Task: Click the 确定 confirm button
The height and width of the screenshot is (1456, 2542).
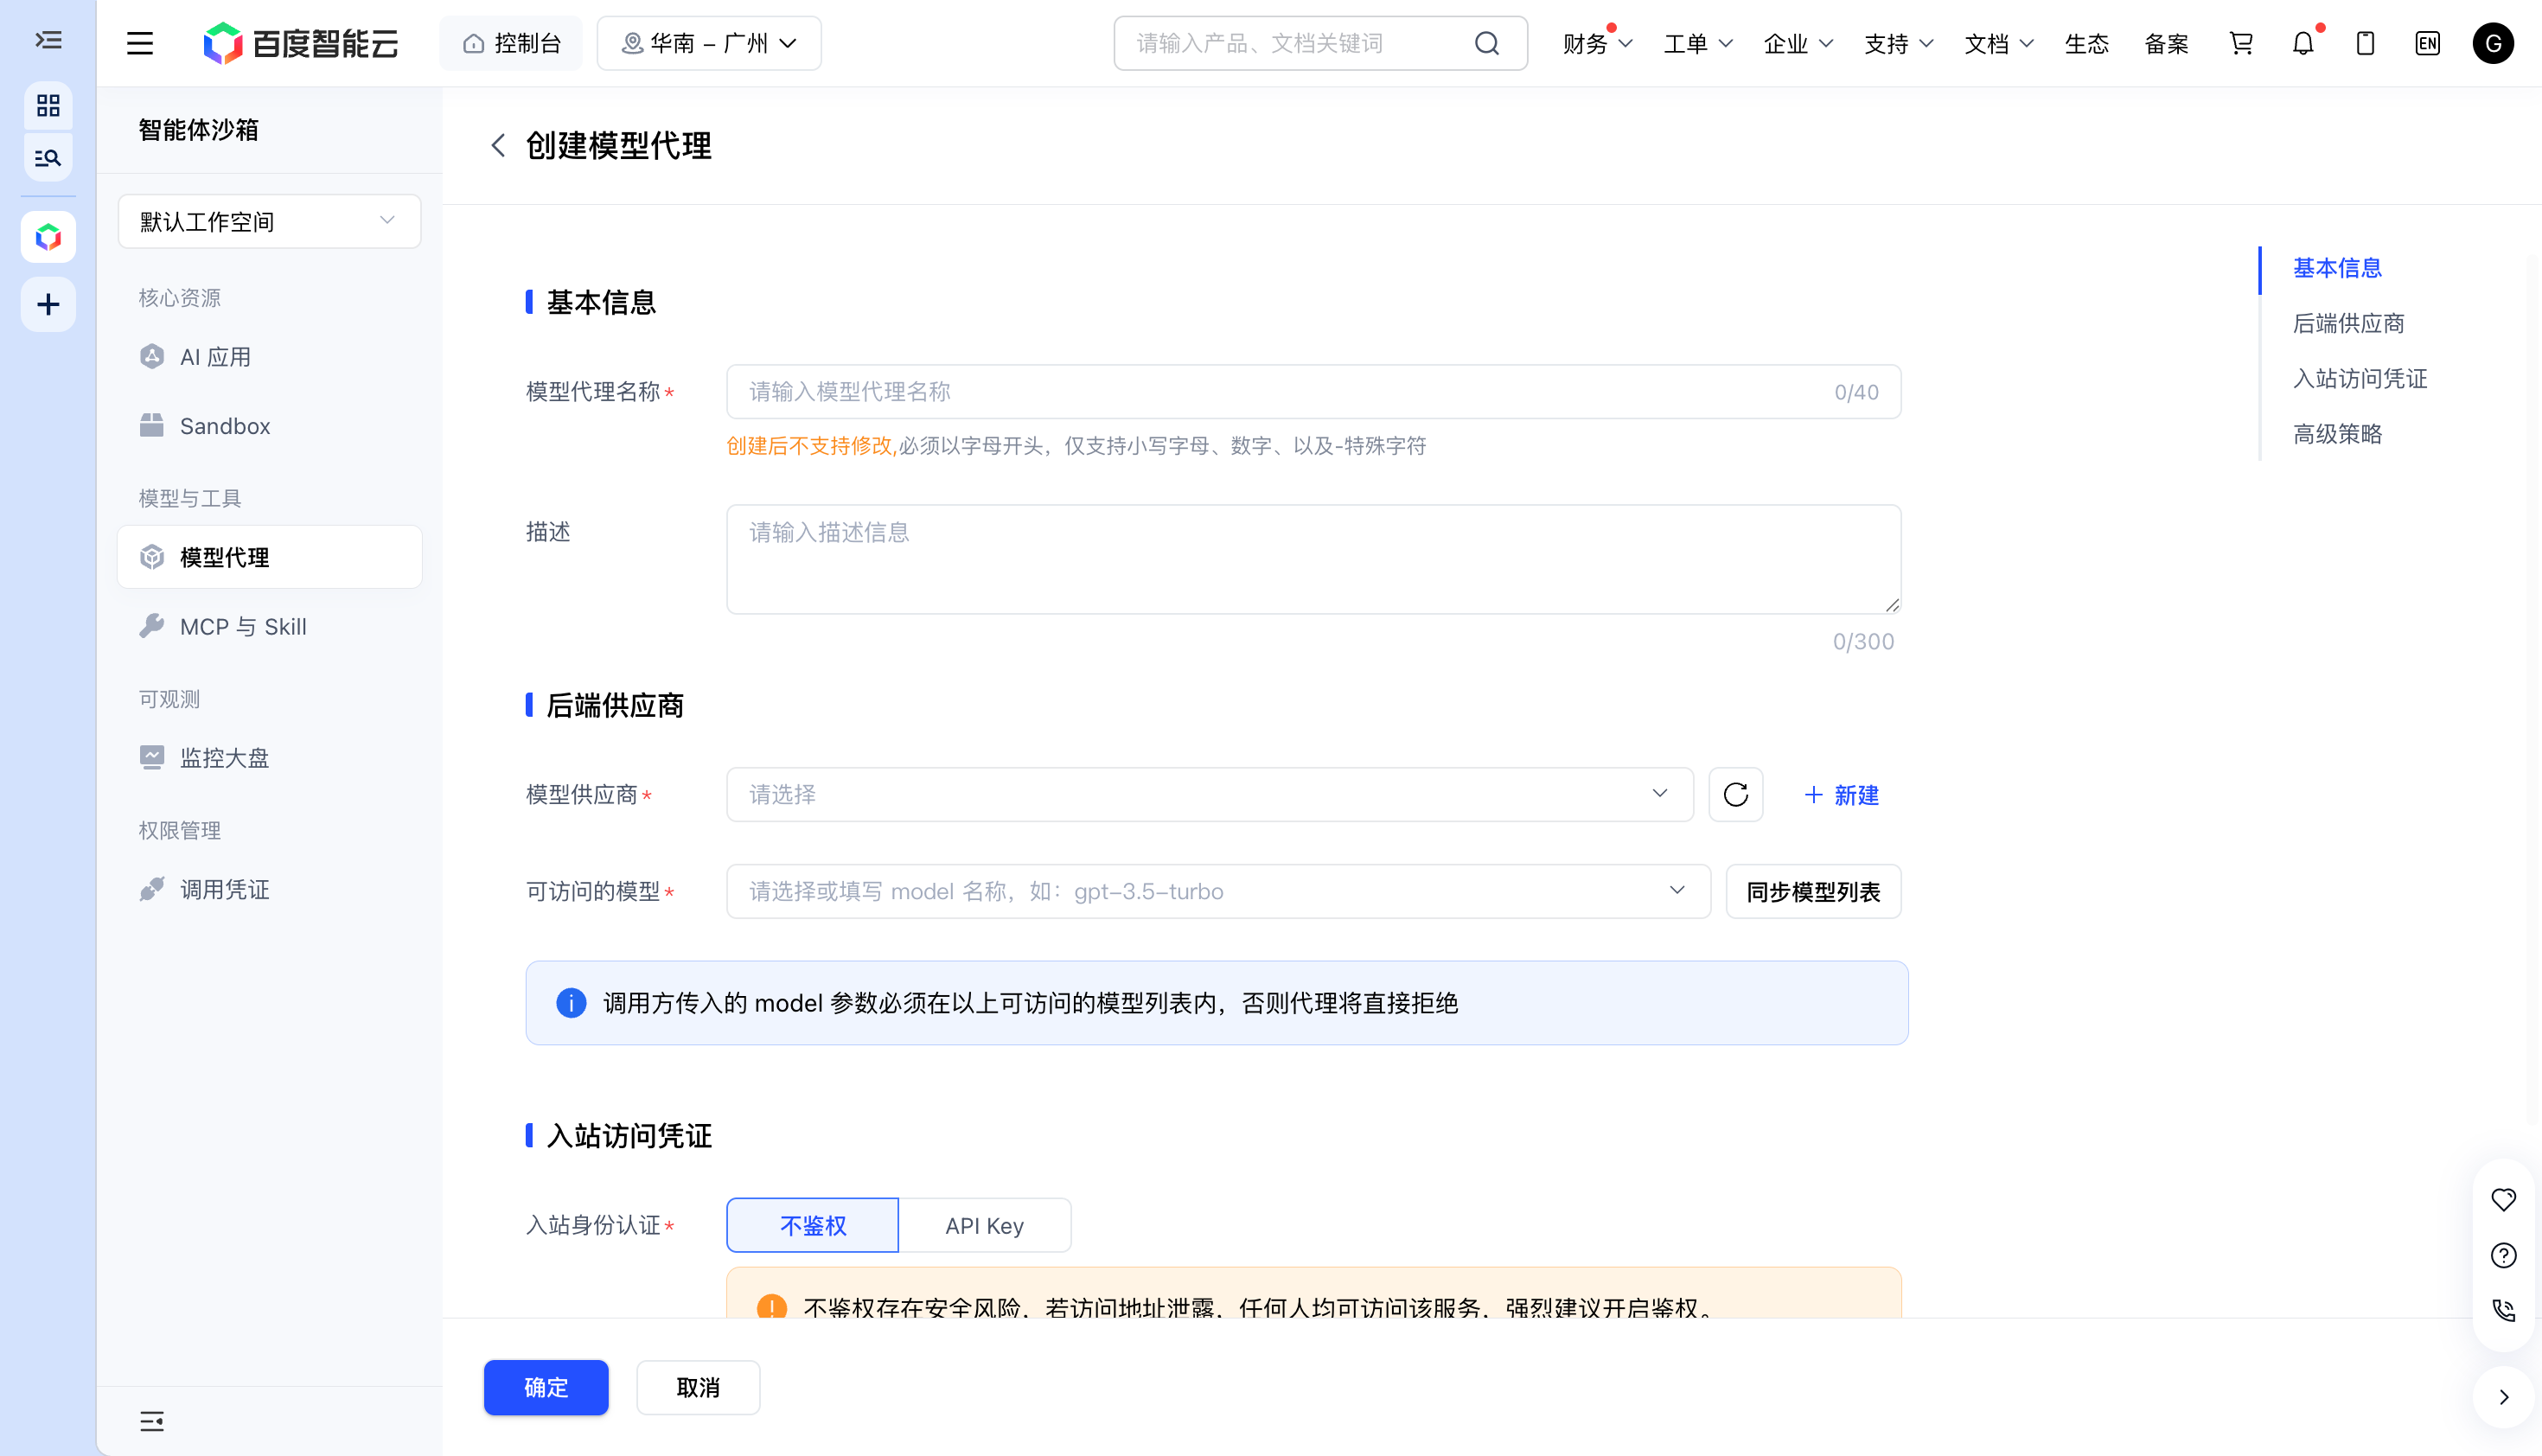Action: [x=546, y=1387]
